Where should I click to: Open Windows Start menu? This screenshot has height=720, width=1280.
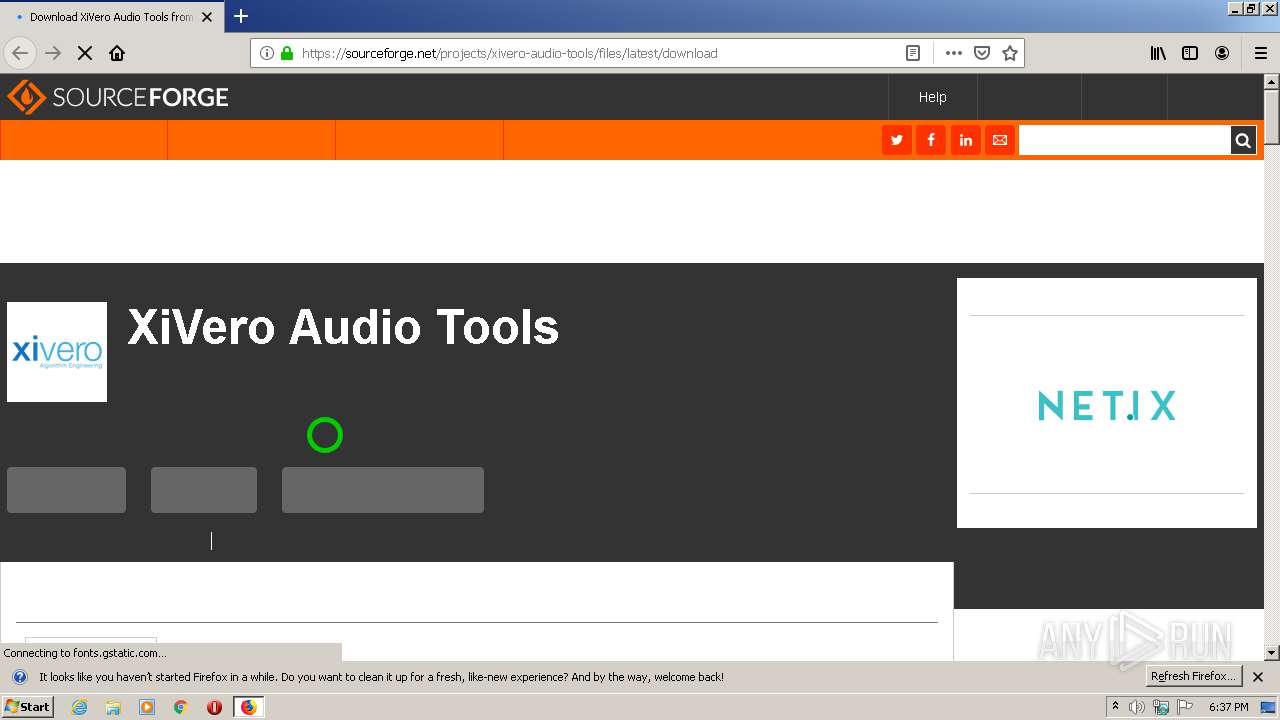point(28,707)
